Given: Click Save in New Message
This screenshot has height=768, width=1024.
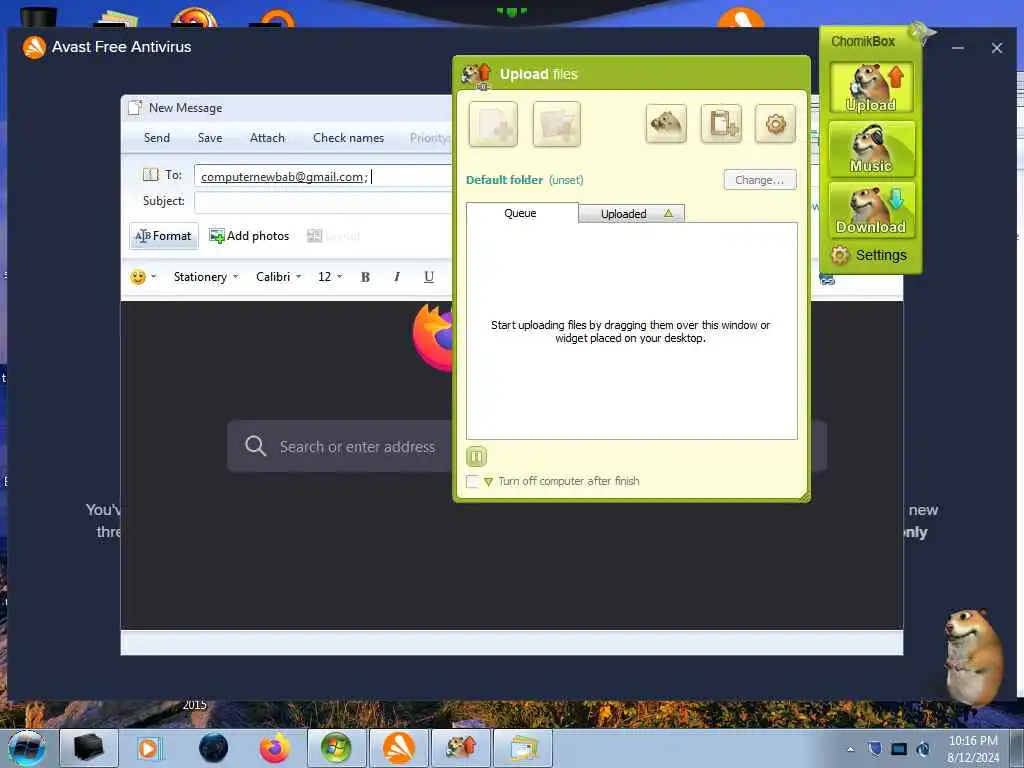Looking at the screenshot, I should [x=210, y=138].
